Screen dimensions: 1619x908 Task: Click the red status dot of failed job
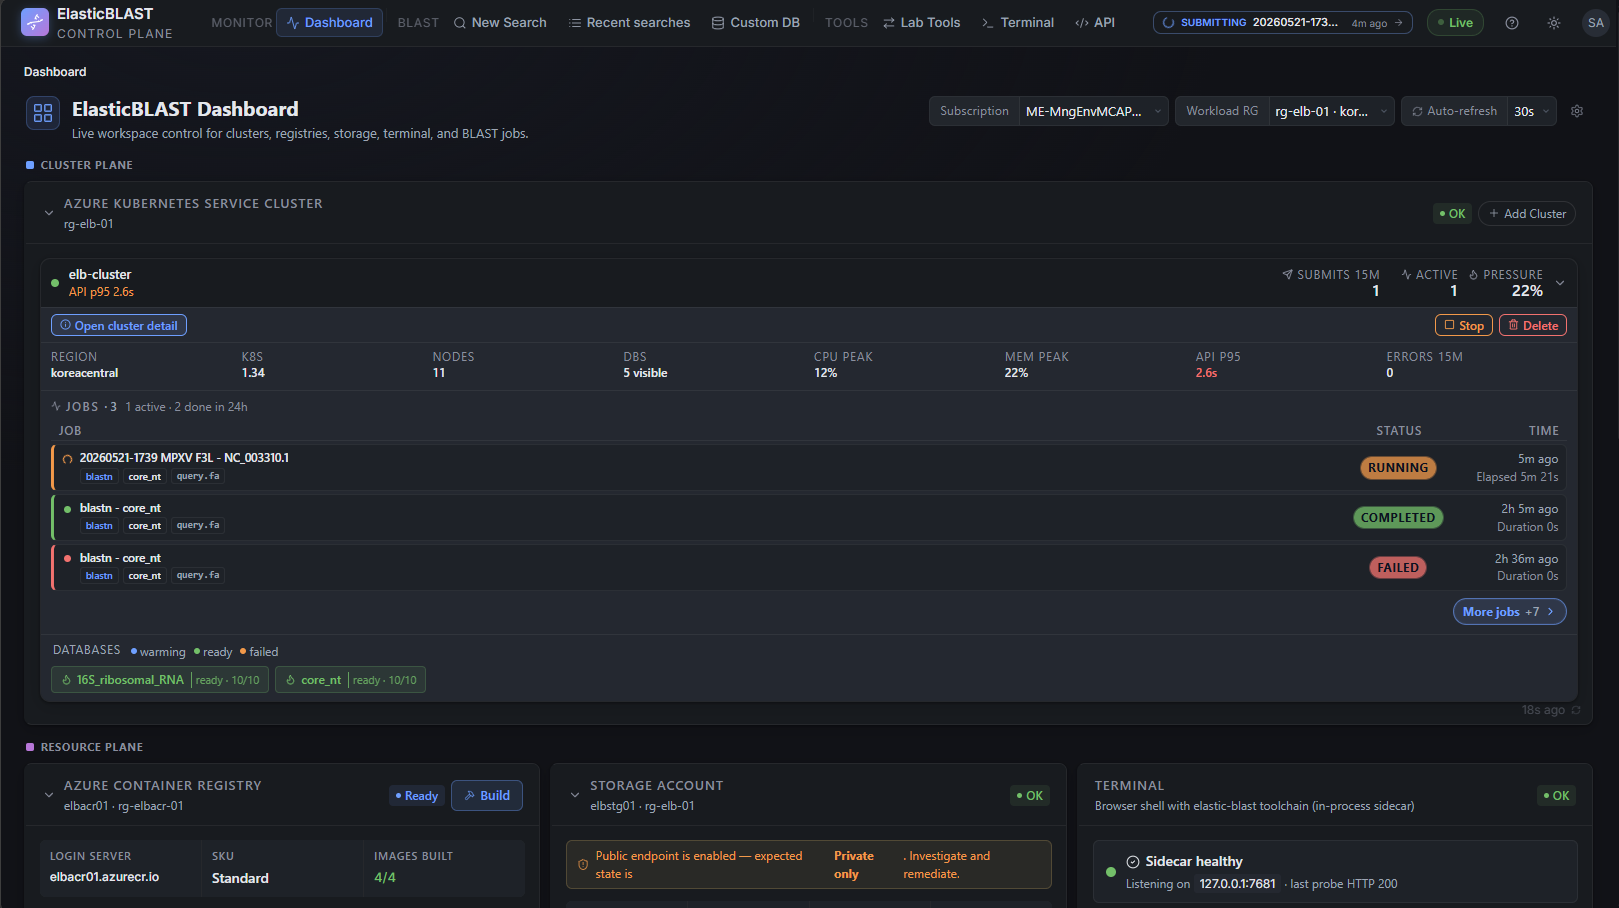pos(67,559)
